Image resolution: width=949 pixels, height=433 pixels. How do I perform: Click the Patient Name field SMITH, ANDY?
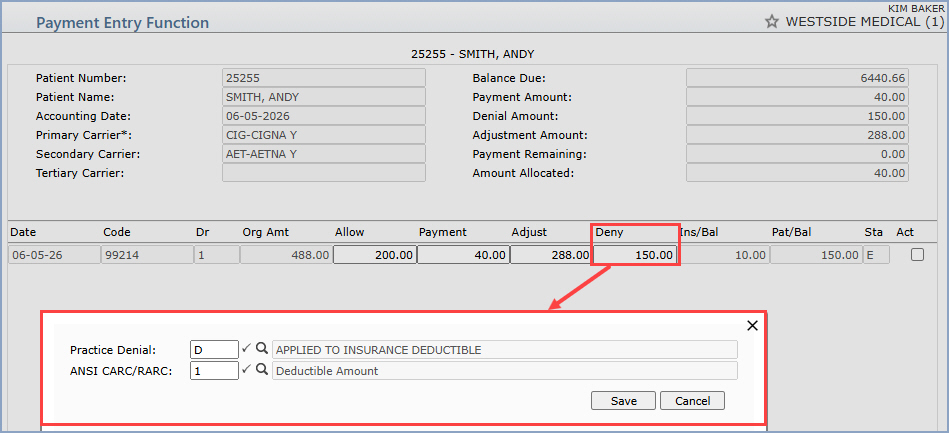[324, 97]
